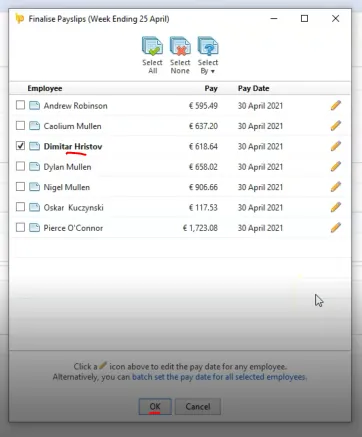Tick the Nigel Mullen checkbox
362x437 pixels.
point(20,186)
